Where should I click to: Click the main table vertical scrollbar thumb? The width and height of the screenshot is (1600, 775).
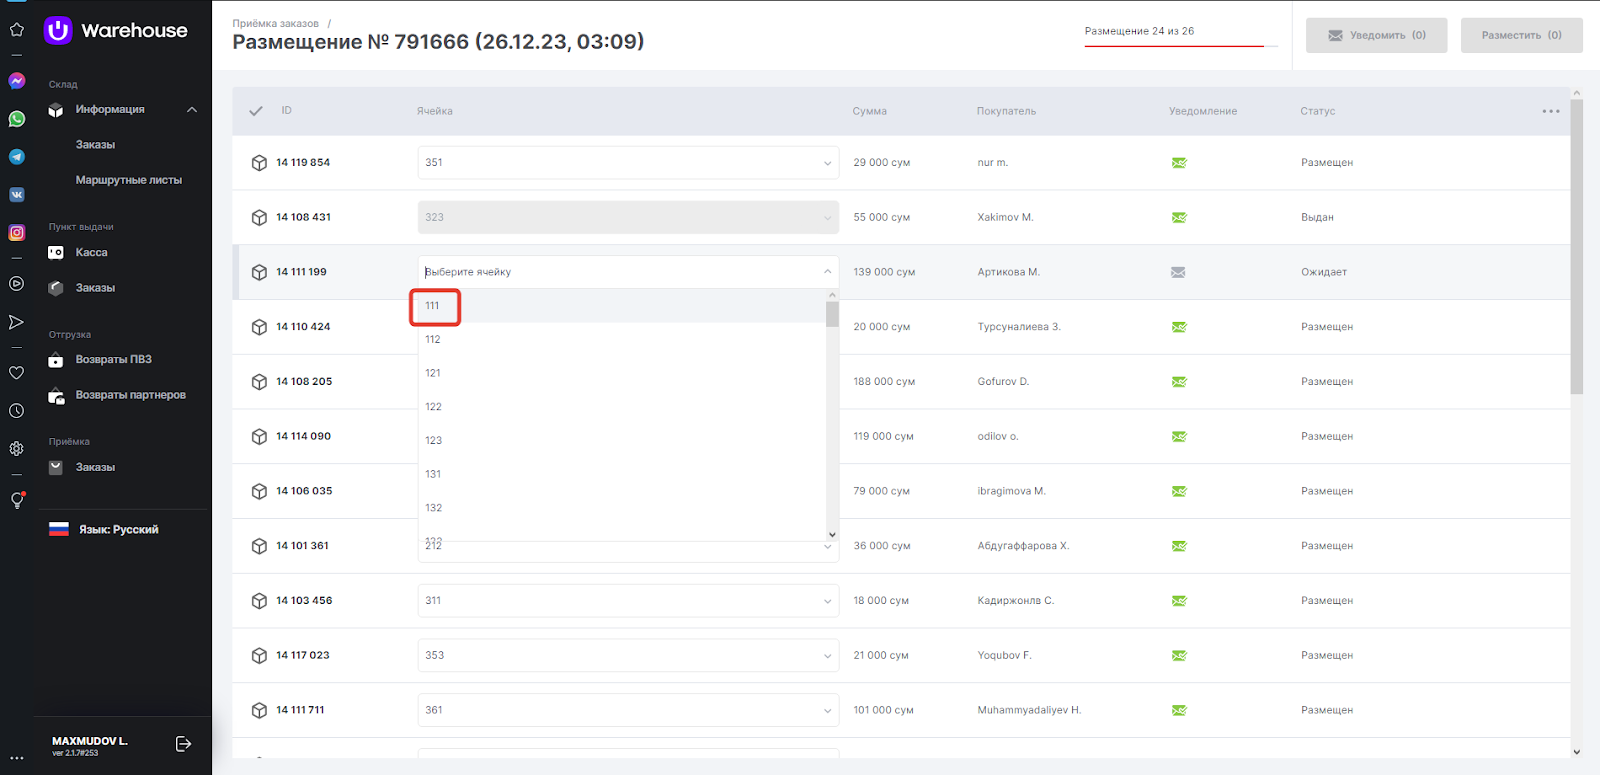(x=1576, y=246)
